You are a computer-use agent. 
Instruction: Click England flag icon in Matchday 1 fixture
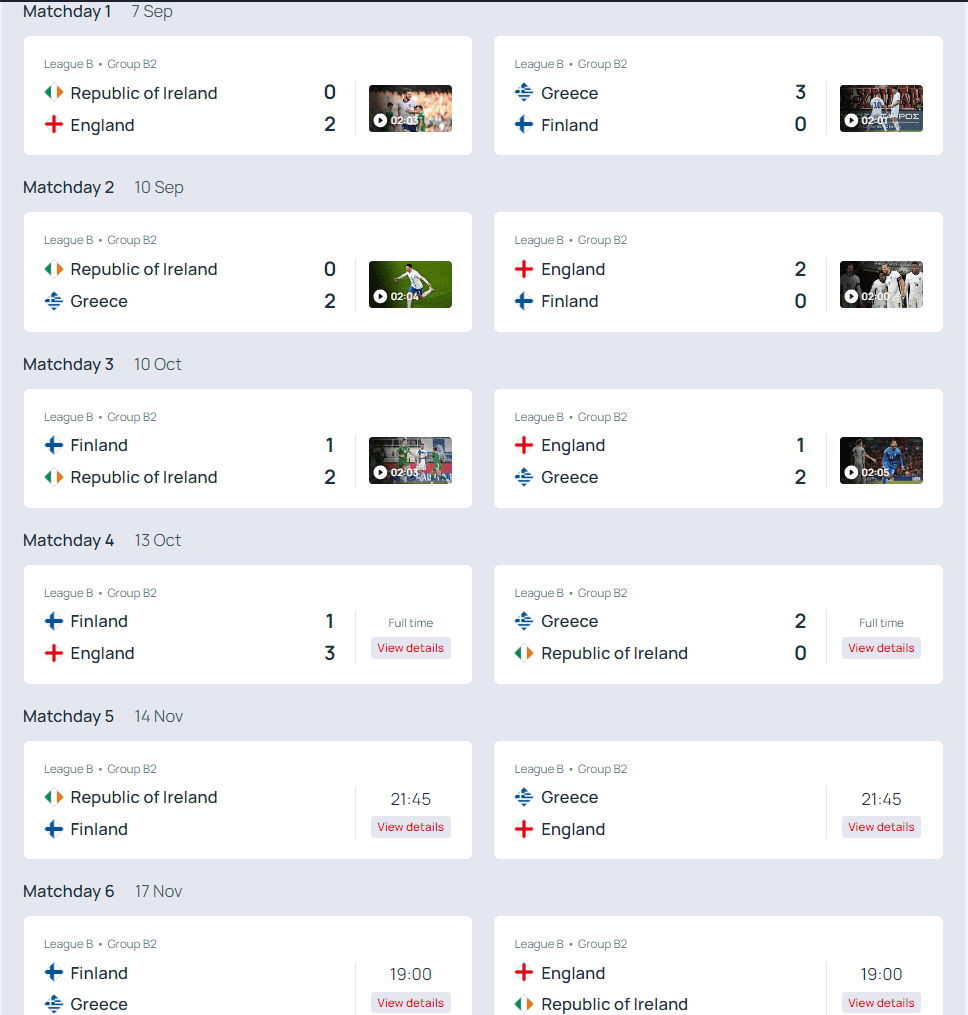click(x=54, y=125)
